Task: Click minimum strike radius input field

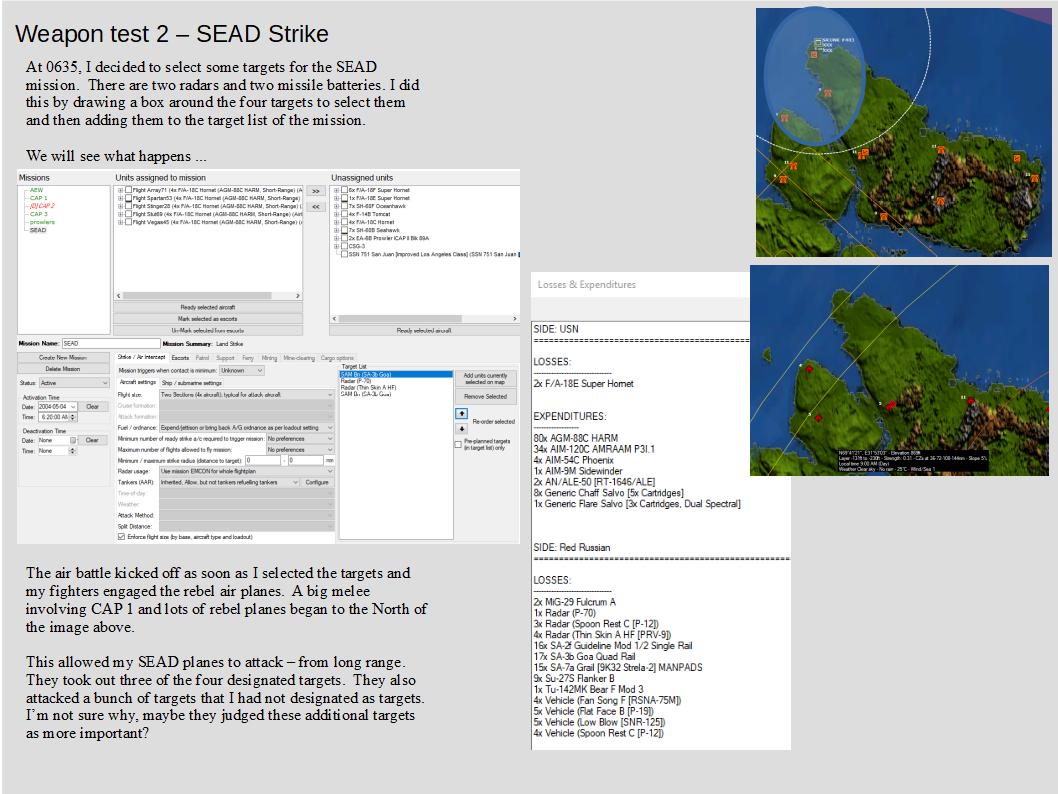Action: tap(262, 460)
